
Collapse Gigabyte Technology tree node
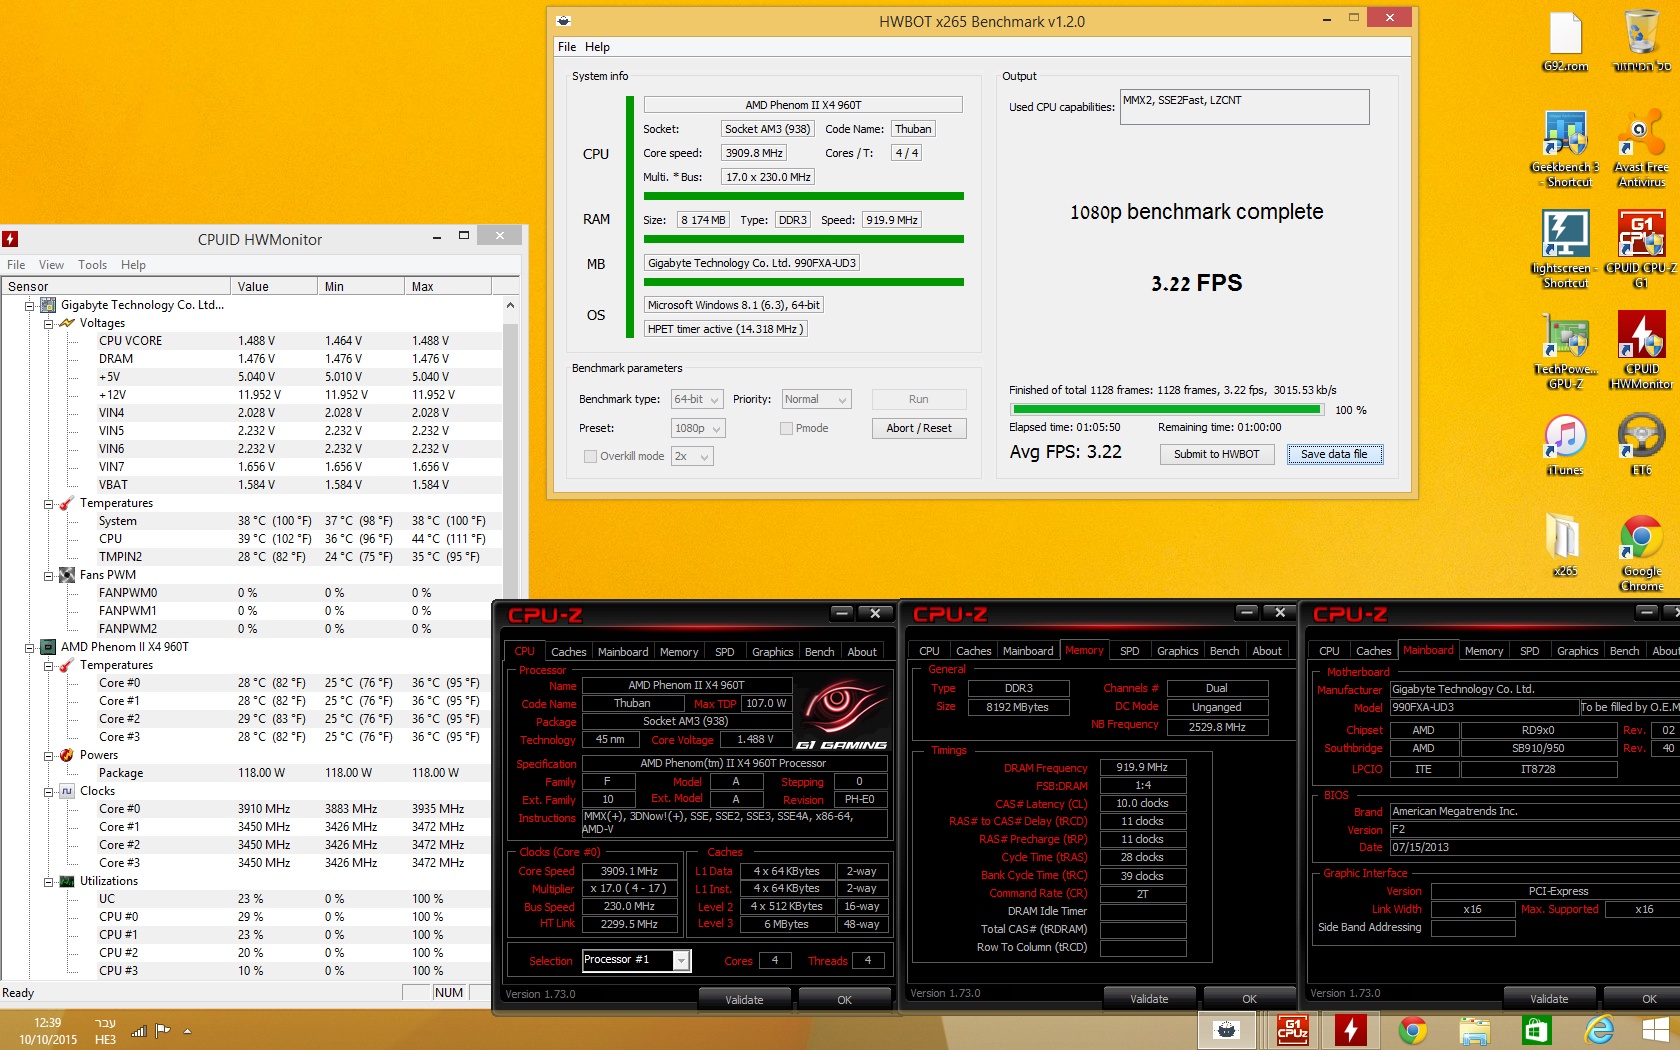(x=29, y=305)
